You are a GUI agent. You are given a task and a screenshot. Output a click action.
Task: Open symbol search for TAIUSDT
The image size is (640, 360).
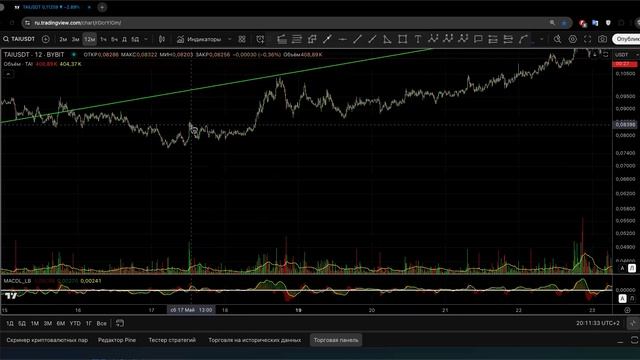(19, 39)
